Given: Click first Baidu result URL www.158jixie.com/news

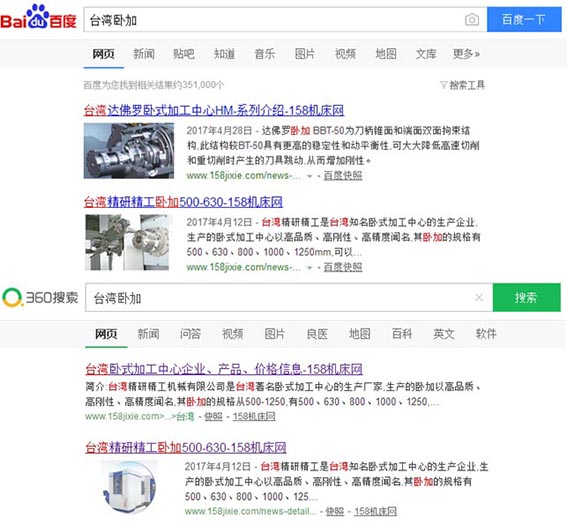Looking at the screenshot, I should pyautogui.click(x=243, y=176).
